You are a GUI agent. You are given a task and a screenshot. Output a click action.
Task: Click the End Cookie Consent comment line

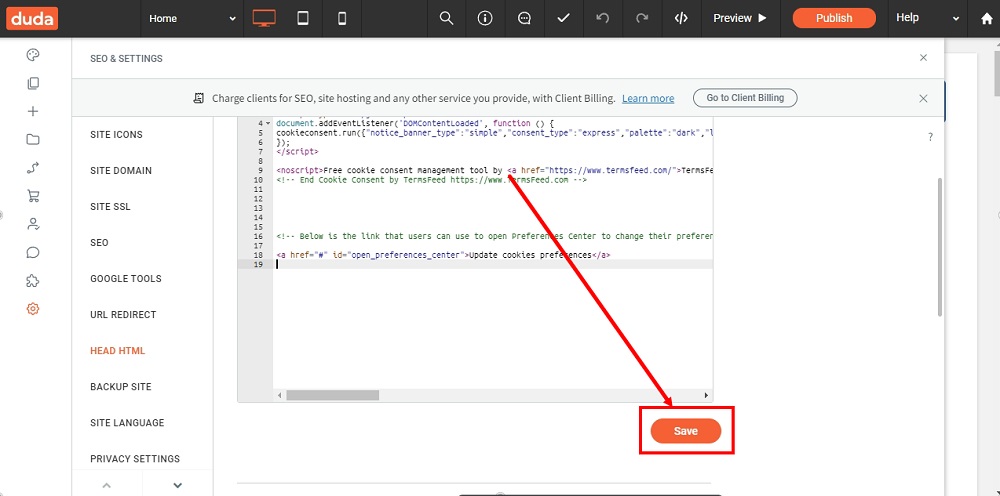point(431,180)
